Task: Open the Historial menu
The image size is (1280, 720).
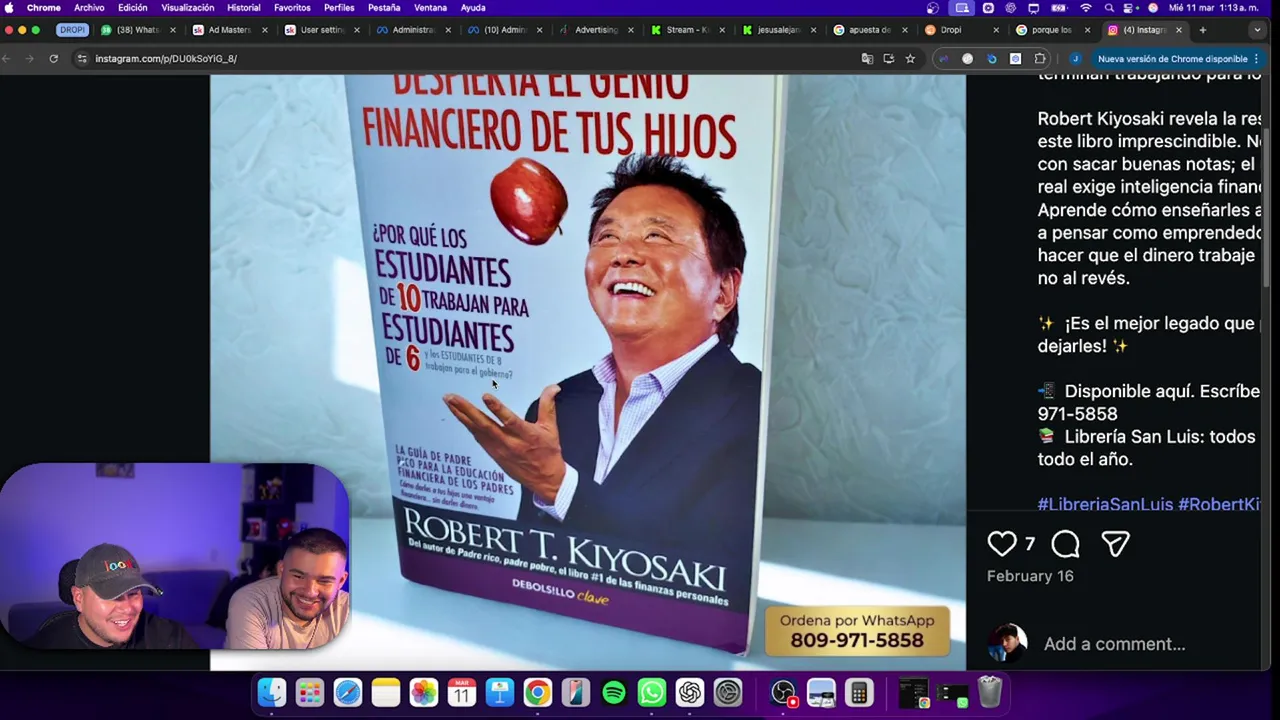Action: coord(244,8)
